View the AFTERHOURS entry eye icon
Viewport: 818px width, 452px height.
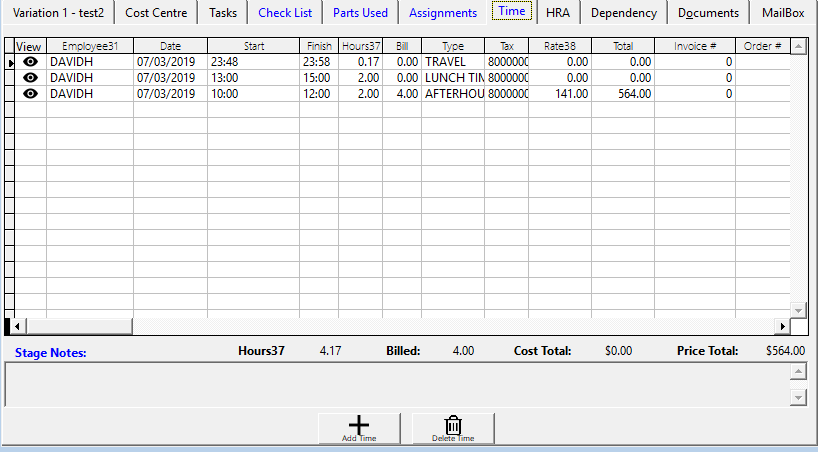pyautogui.click(x=30, y=94)
